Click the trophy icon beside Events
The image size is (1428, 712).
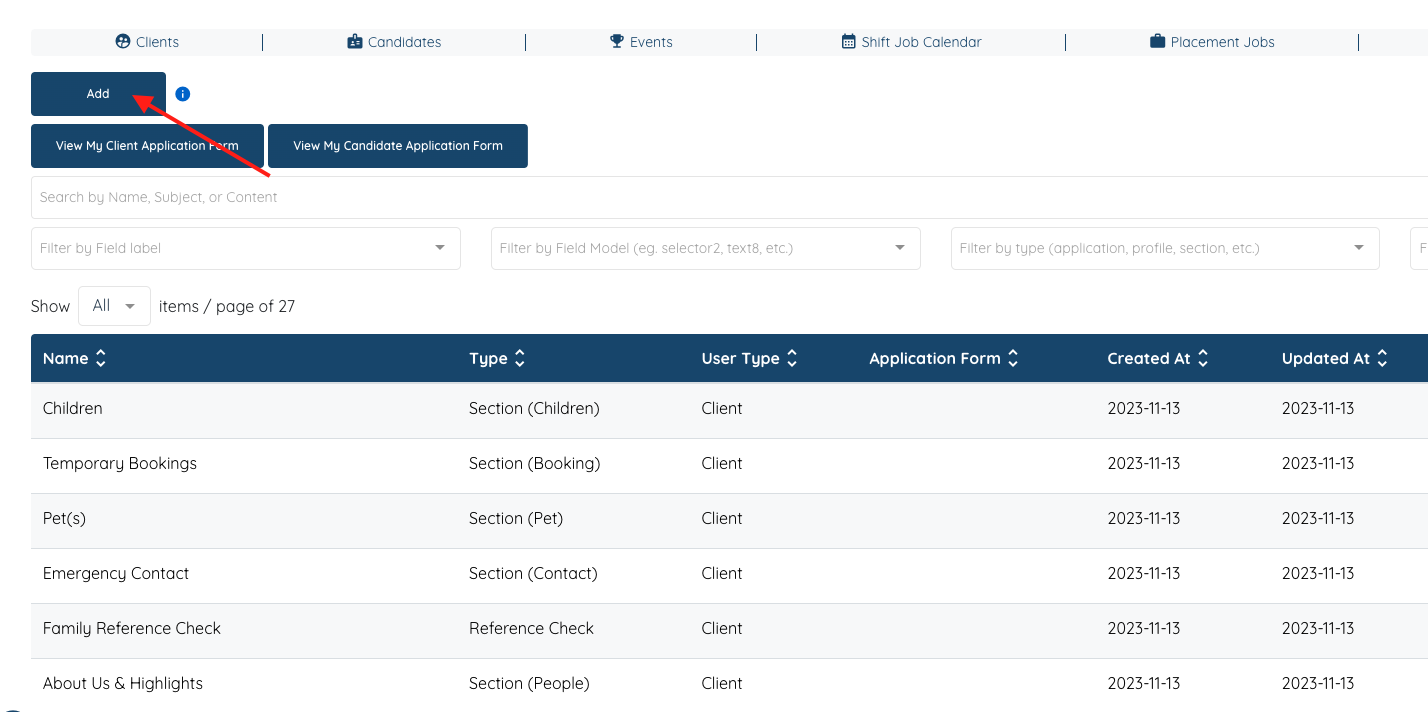coord(615,42)
